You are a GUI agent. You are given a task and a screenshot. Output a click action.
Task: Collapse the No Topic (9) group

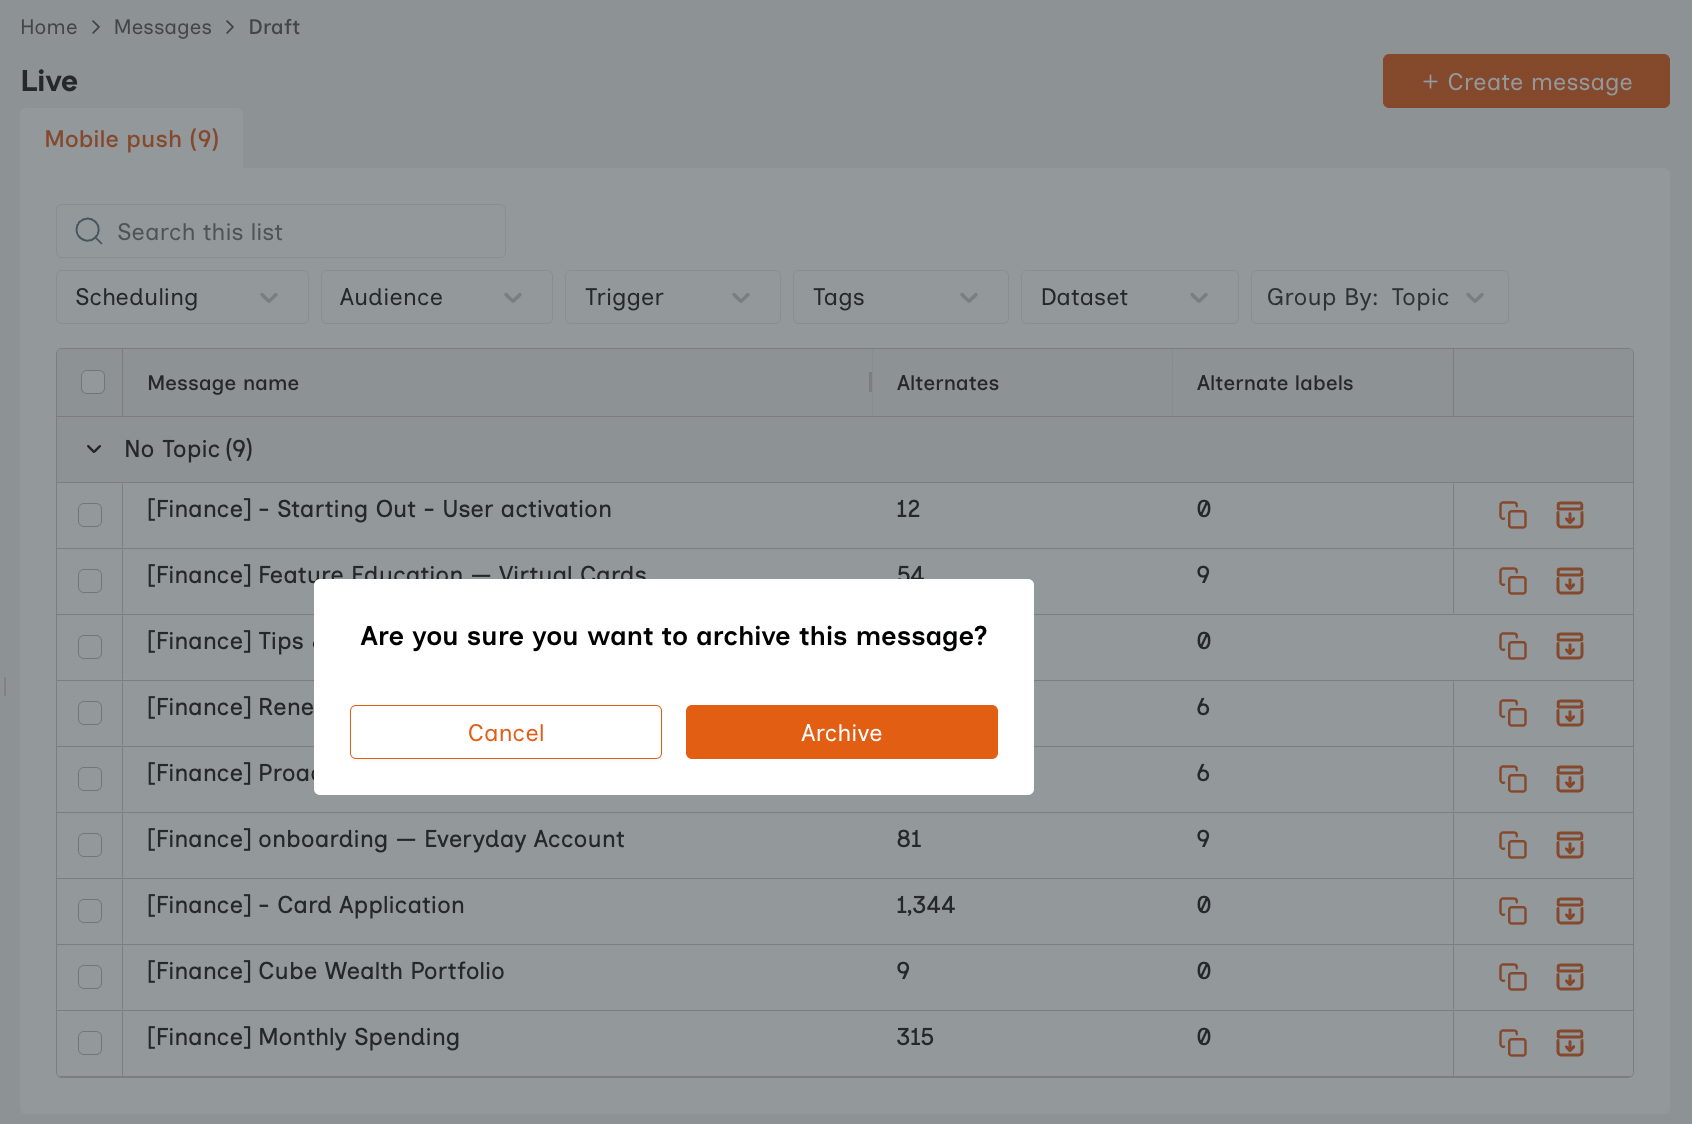click(94, 449)
